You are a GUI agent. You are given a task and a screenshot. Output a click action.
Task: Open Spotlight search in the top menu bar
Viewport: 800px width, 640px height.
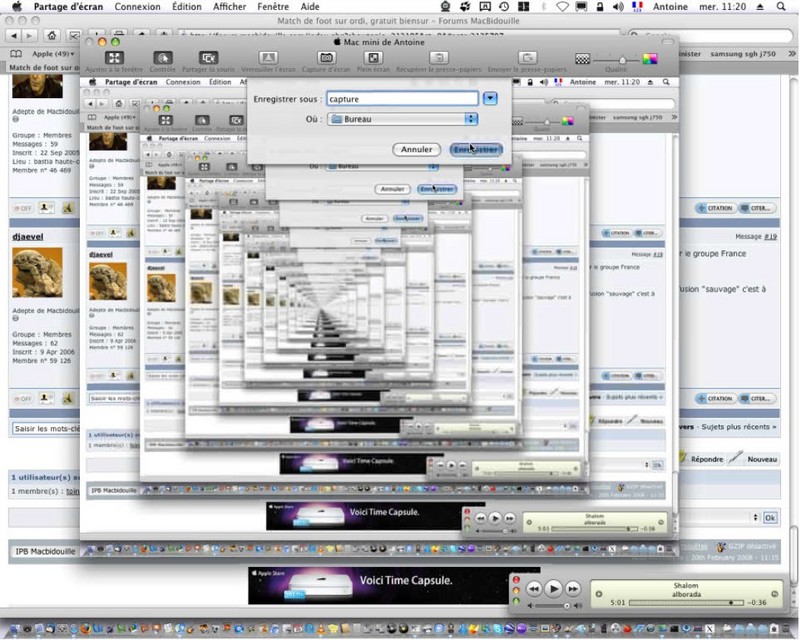(781, 7)
